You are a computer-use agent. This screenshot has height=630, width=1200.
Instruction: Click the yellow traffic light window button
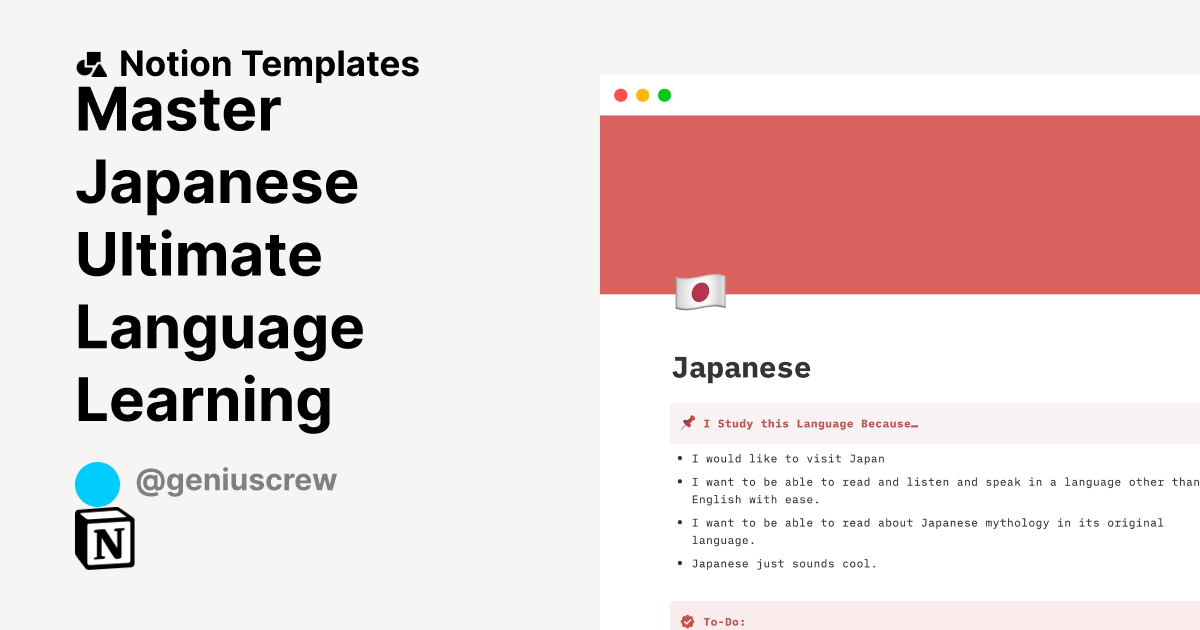click(x=641, y=95)
